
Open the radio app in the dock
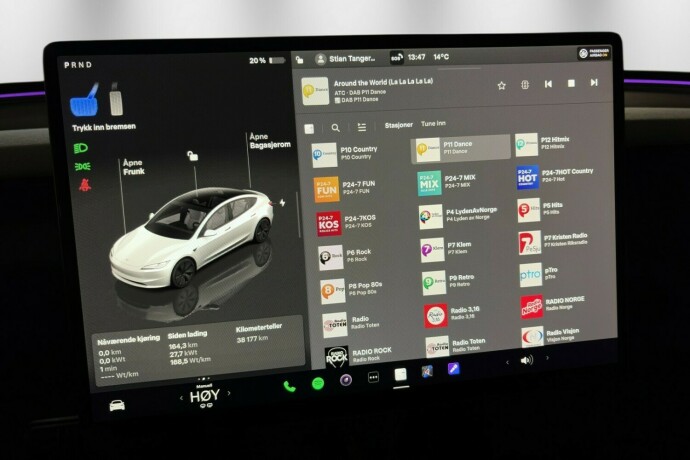[400, 375]
